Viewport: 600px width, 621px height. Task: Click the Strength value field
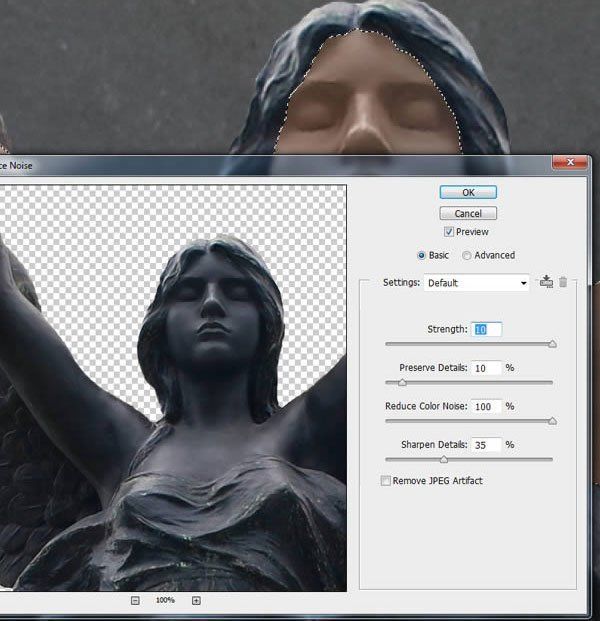tap(486, 330)
